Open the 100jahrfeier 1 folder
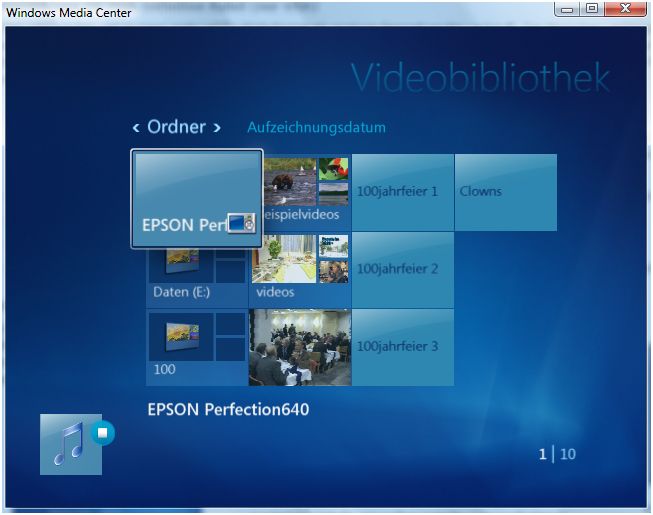Screen dimensions: 653x515 403,192
